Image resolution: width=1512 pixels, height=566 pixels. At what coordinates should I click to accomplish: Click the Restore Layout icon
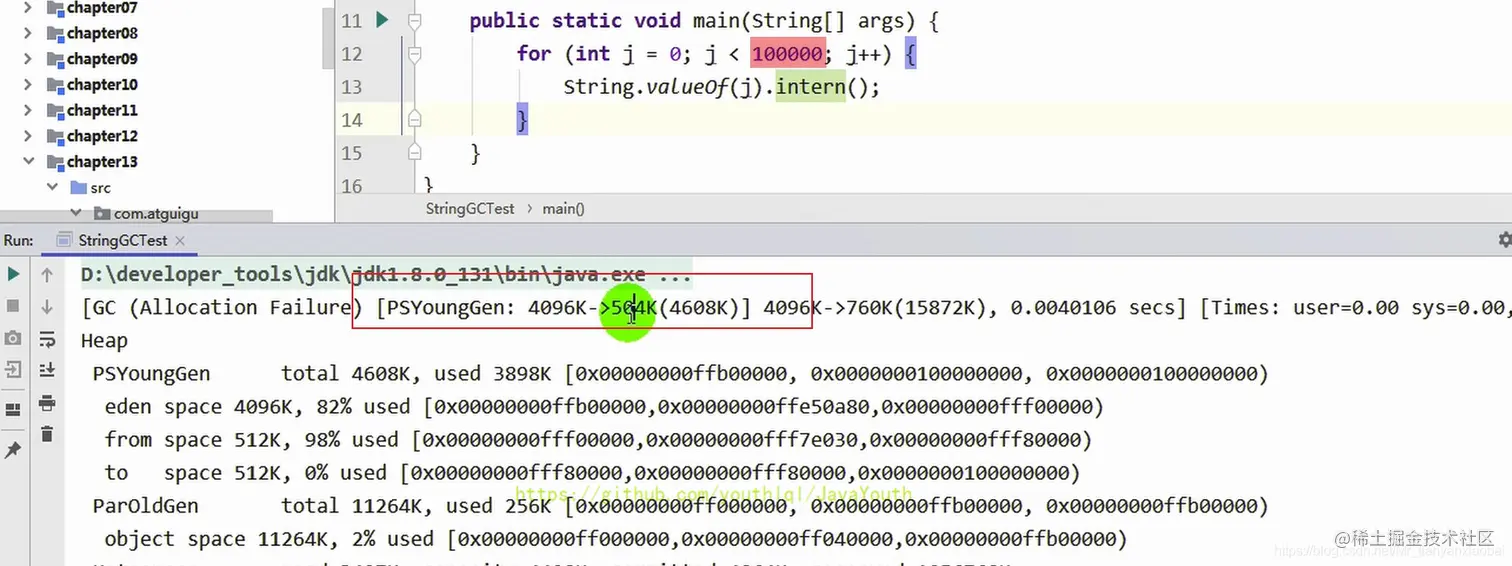point(13,410)
